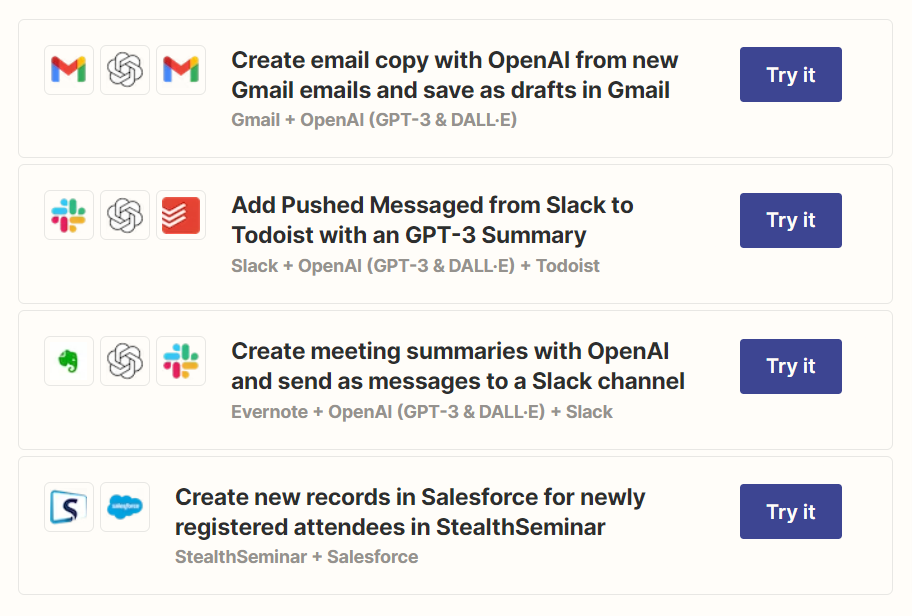The width and height of the screenshot is (912, 616).
Task: Click the rightmost Gmail icon in the email copy card
Action: [x=181, y=70]
